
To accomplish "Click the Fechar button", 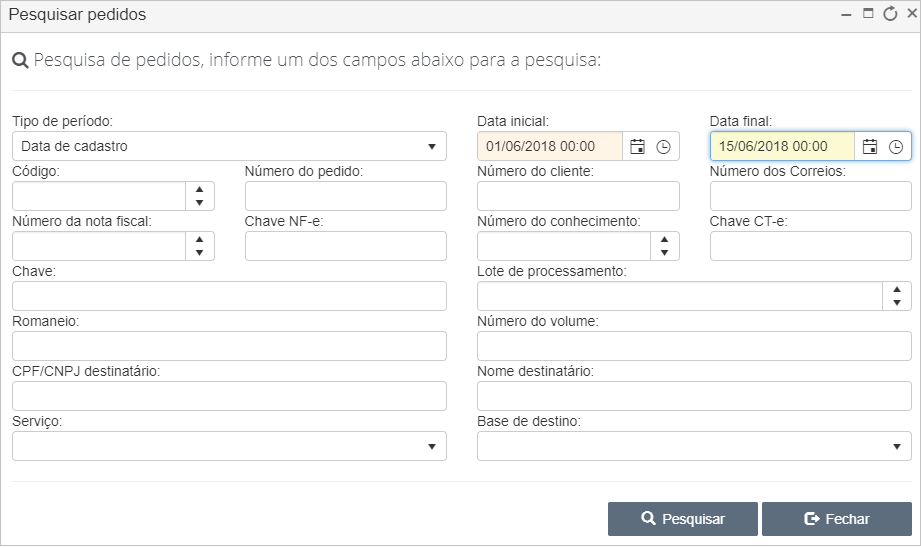I will [x=837, y=519].
